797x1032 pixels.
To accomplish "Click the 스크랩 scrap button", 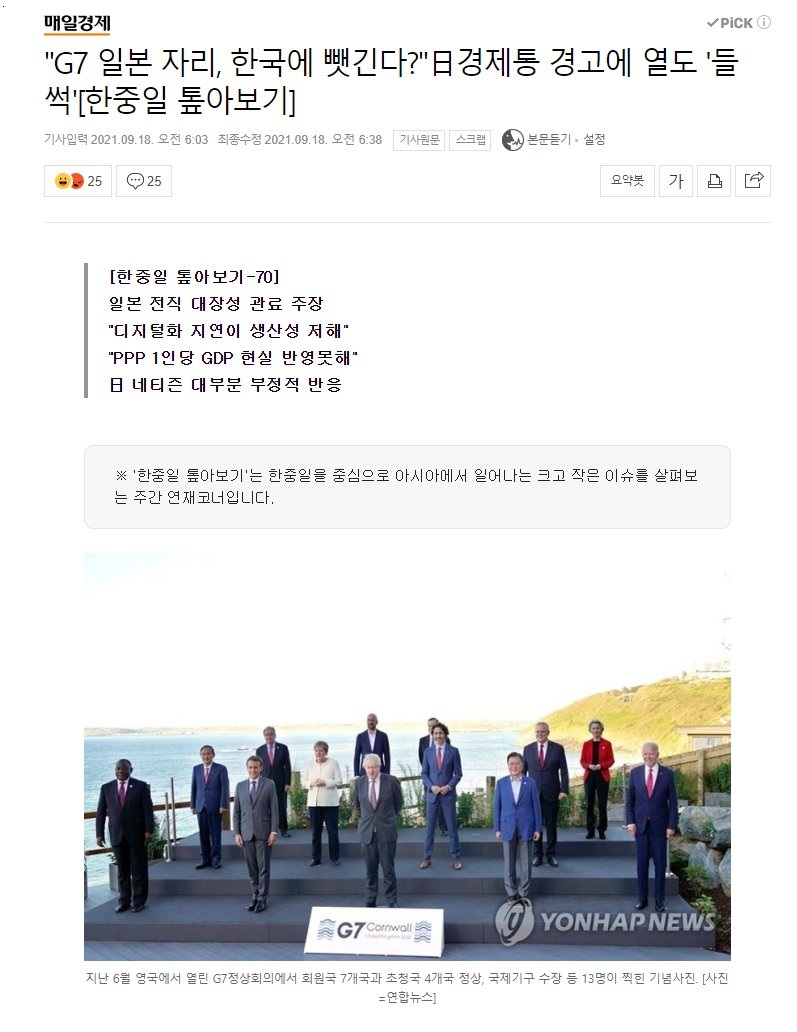I will (470, 140).
